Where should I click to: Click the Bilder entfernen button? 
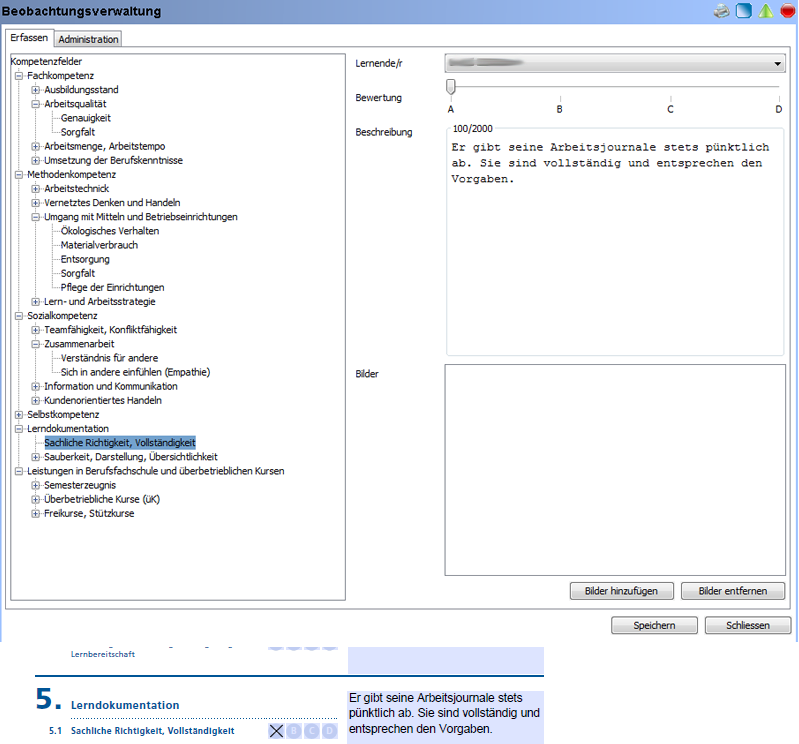tap(733, 591)
